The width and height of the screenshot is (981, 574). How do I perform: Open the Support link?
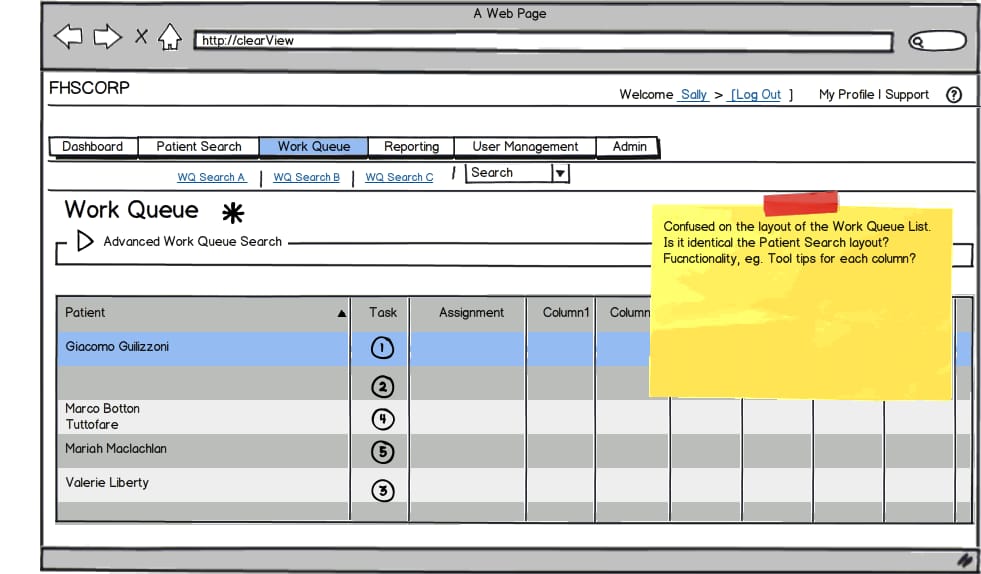point(907,95)
